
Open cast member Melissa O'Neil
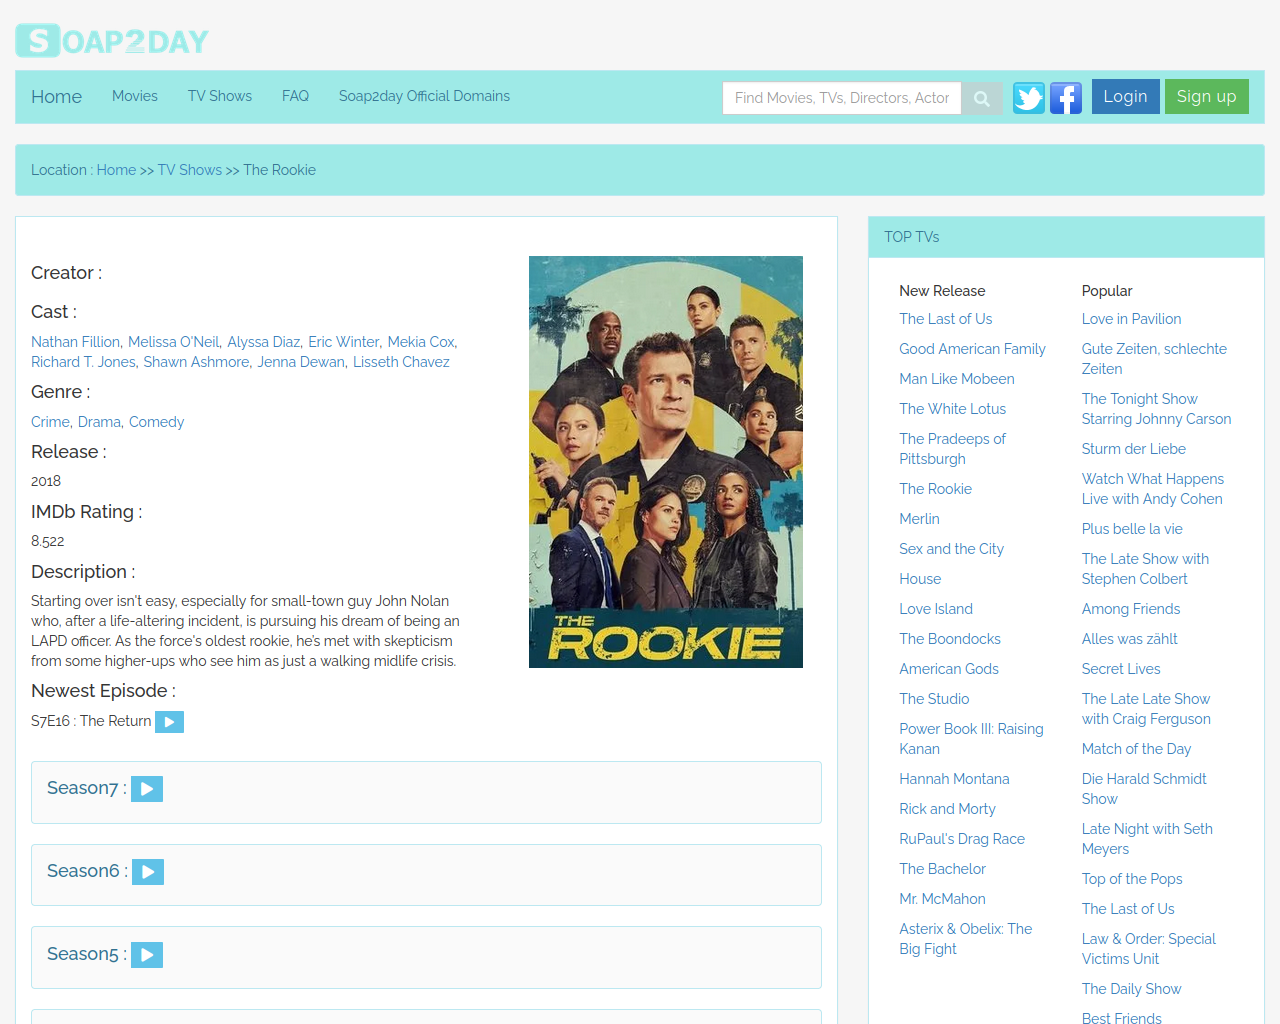174,342
